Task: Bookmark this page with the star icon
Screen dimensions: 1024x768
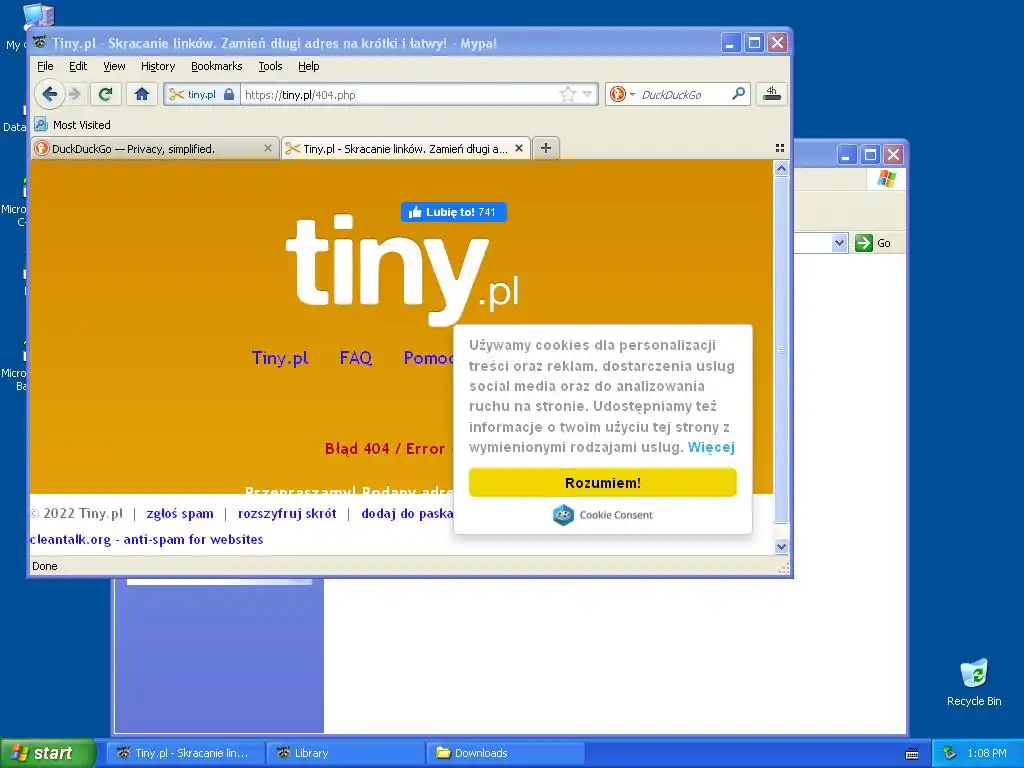Action: [x=568, y=95]
